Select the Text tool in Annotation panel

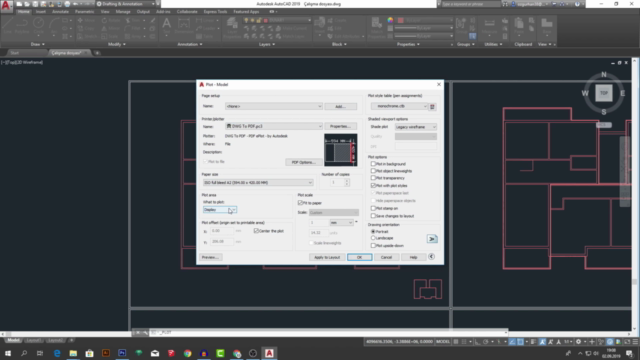click(167, 25)
